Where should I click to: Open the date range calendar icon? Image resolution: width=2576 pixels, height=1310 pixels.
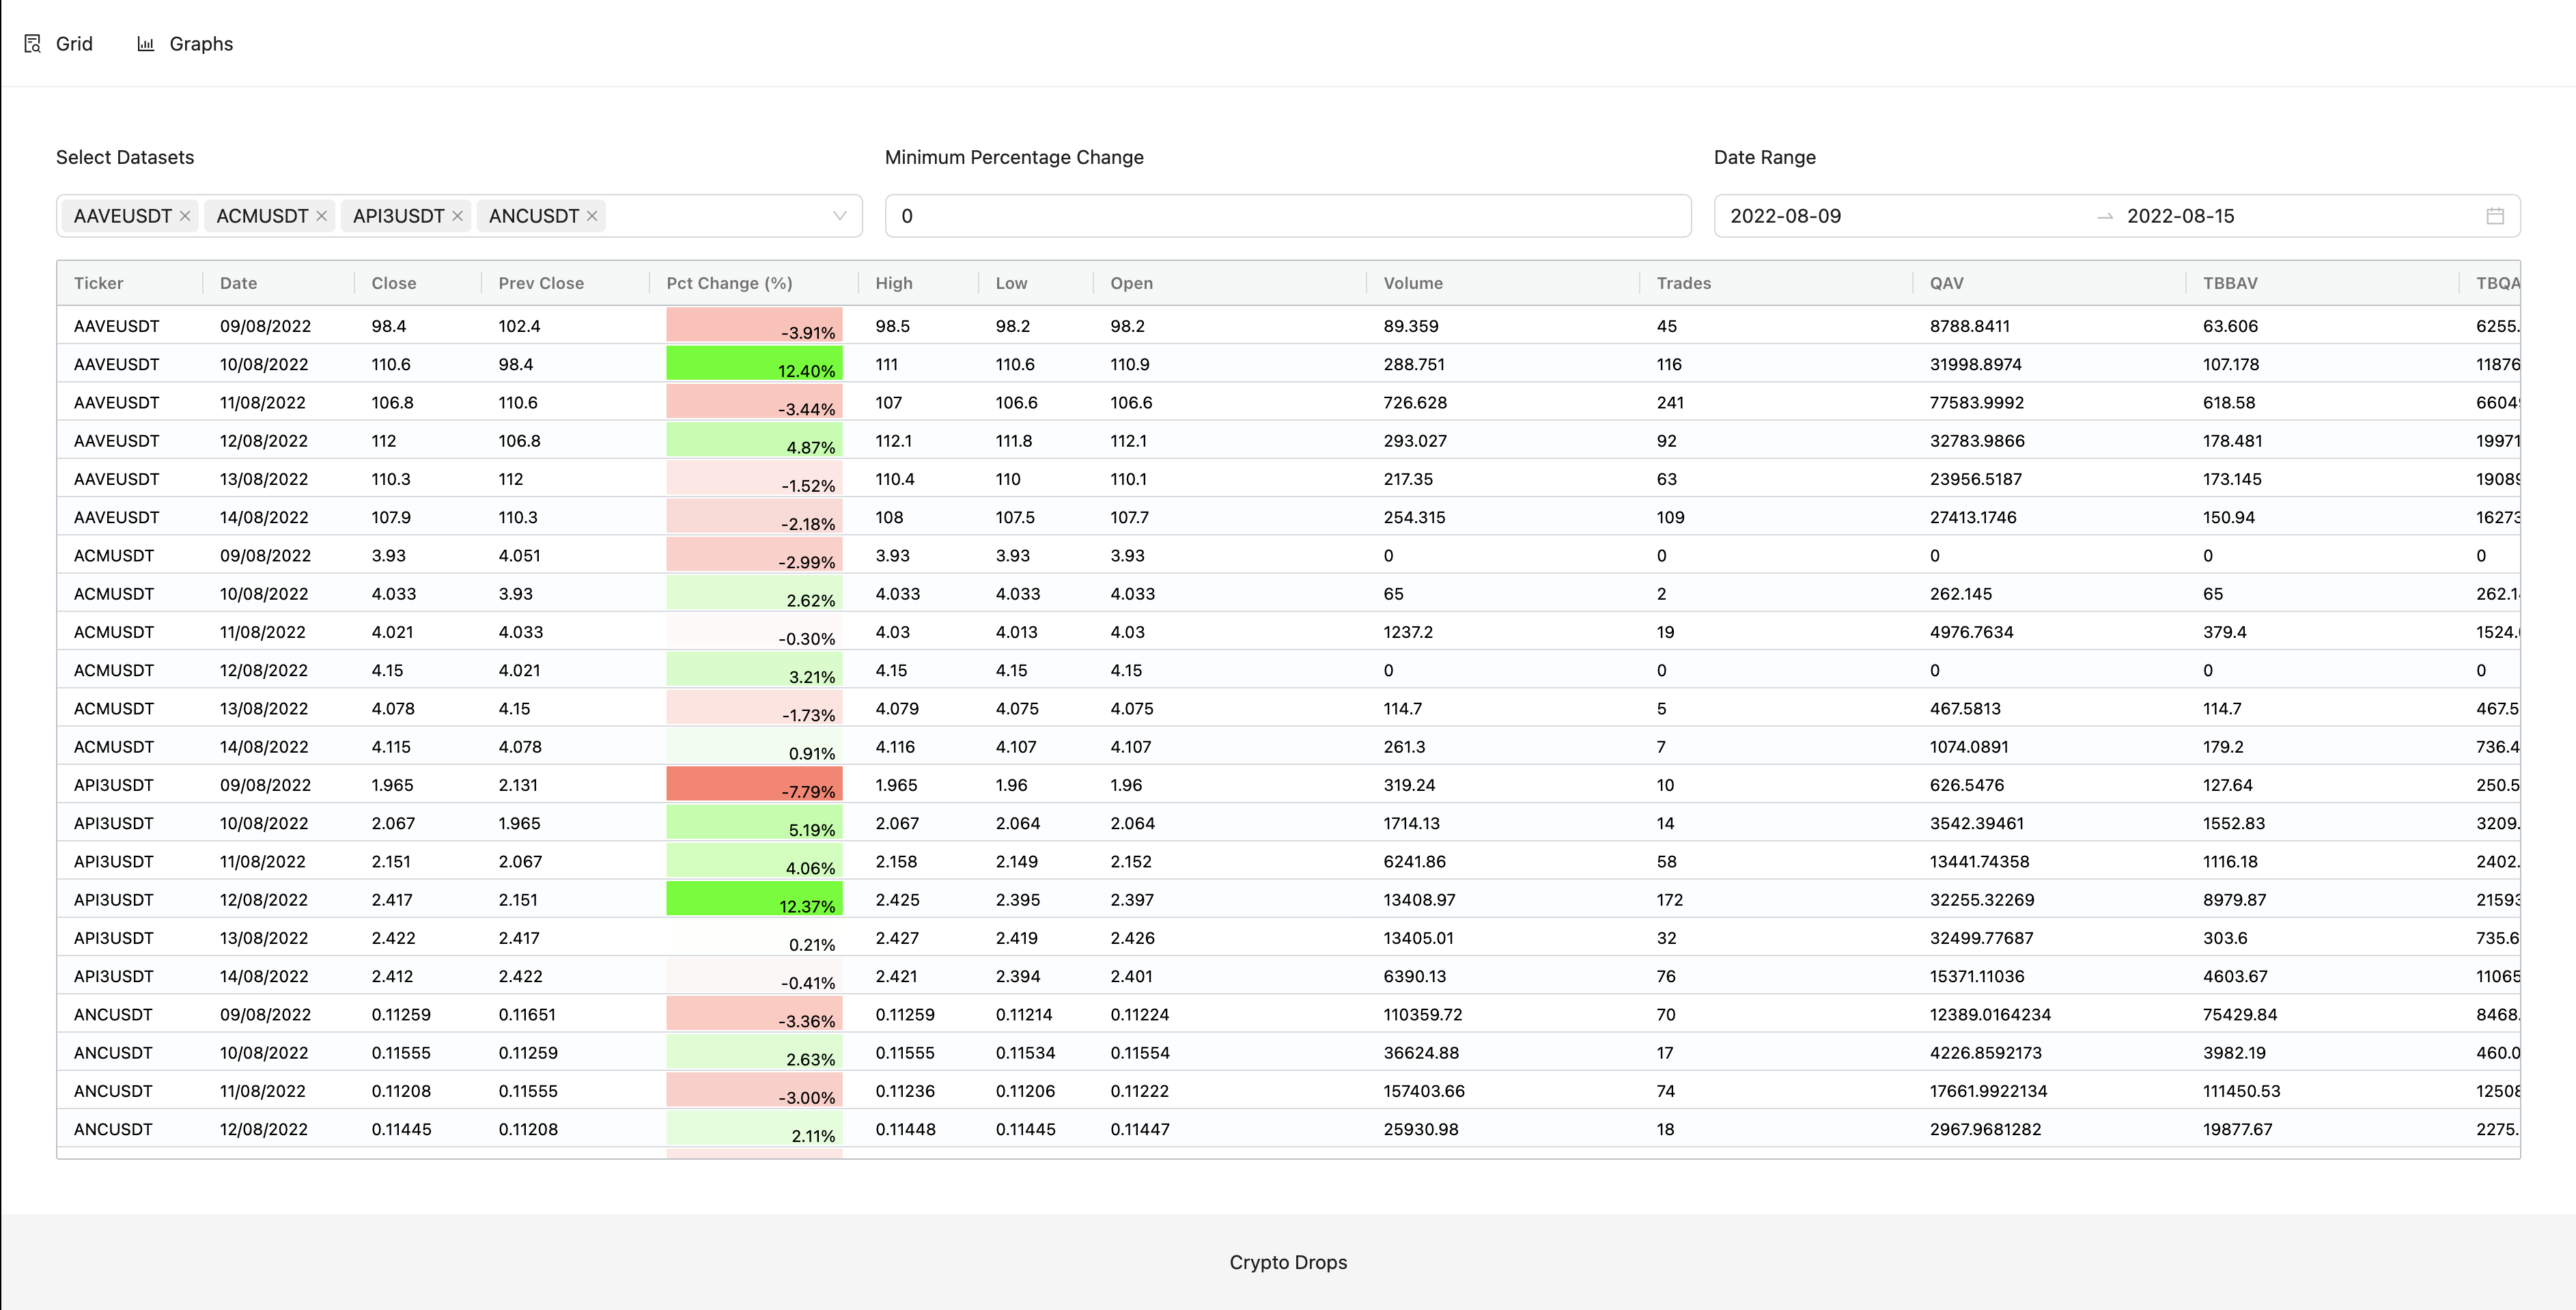pyautogui.click(x=2493, y=215)
